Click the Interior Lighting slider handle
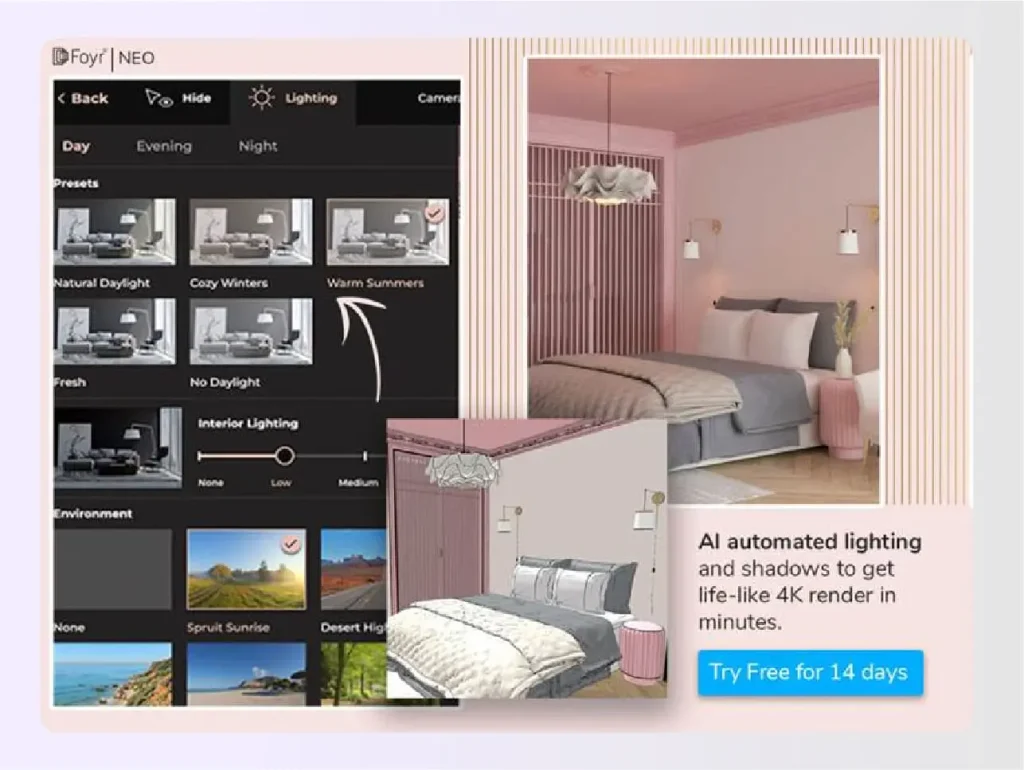 [x=284, y=456]
